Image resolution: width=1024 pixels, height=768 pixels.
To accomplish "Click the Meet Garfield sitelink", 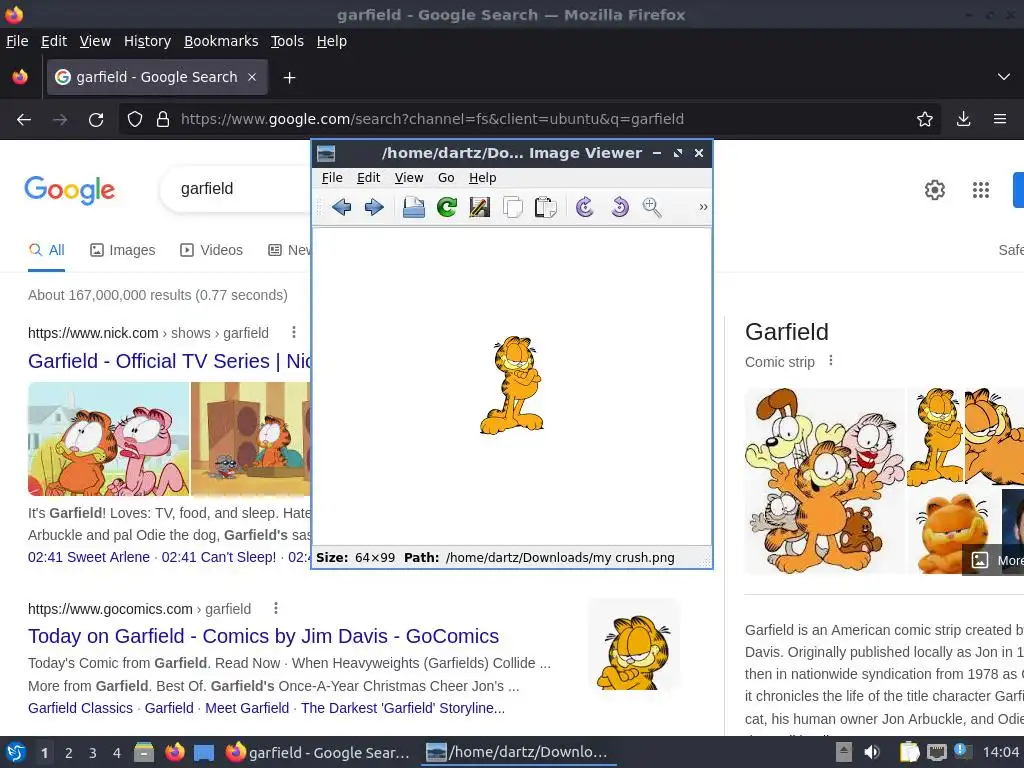I will click(247, 708).
